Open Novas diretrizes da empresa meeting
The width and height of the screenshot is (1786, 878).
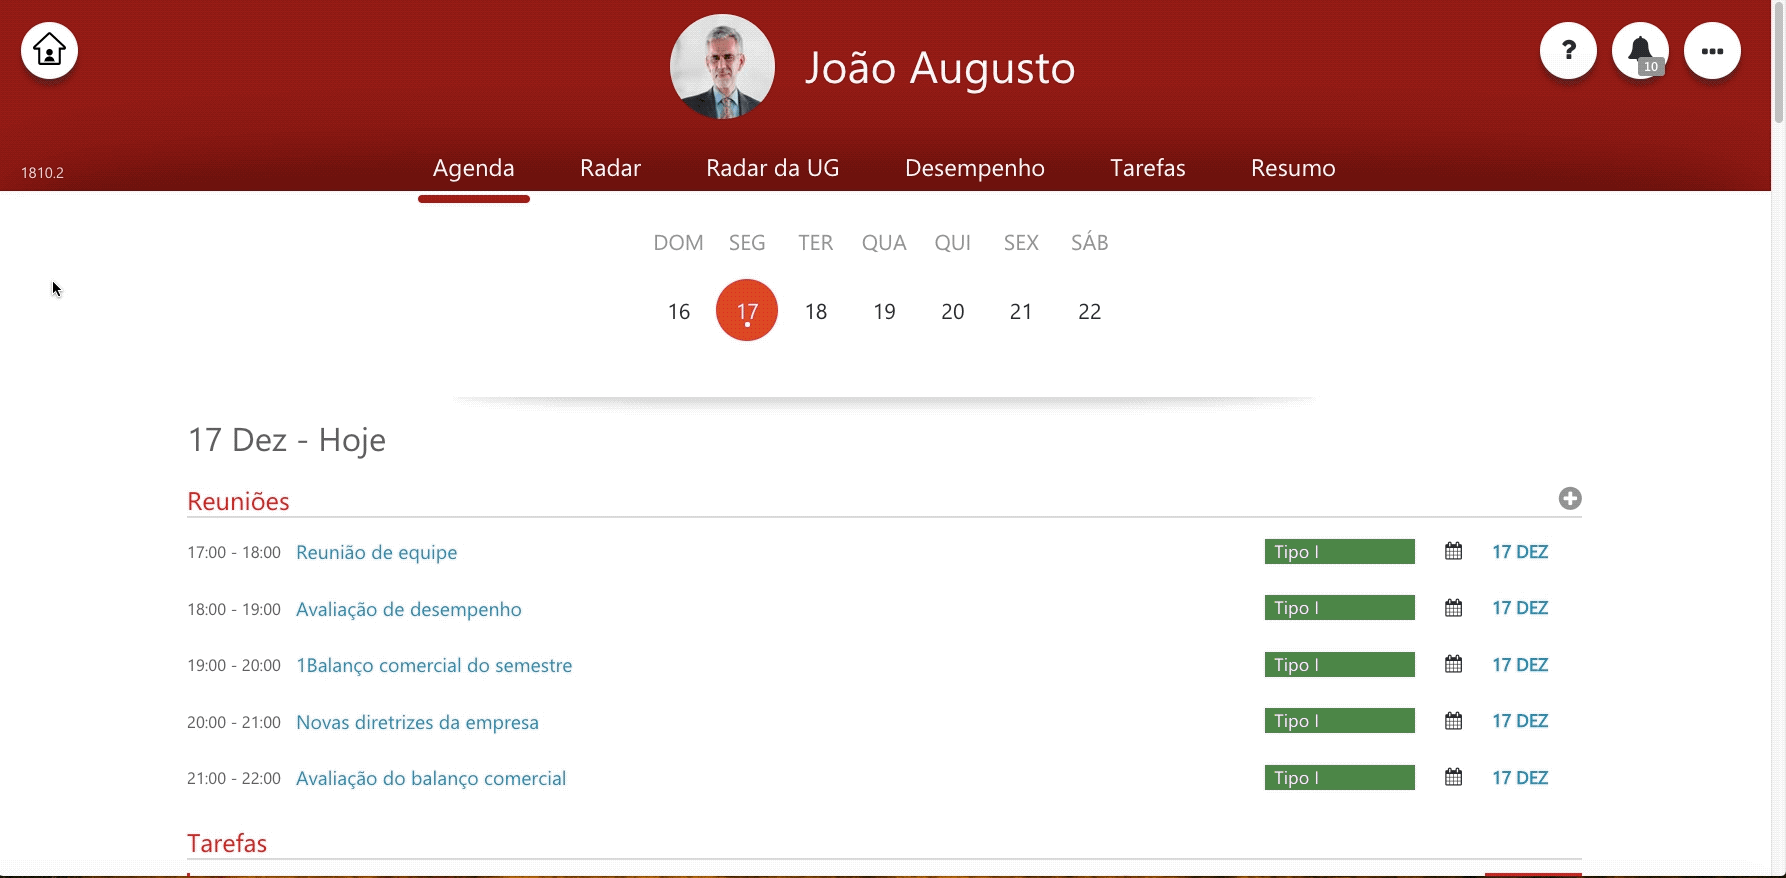tap(417, 722)
